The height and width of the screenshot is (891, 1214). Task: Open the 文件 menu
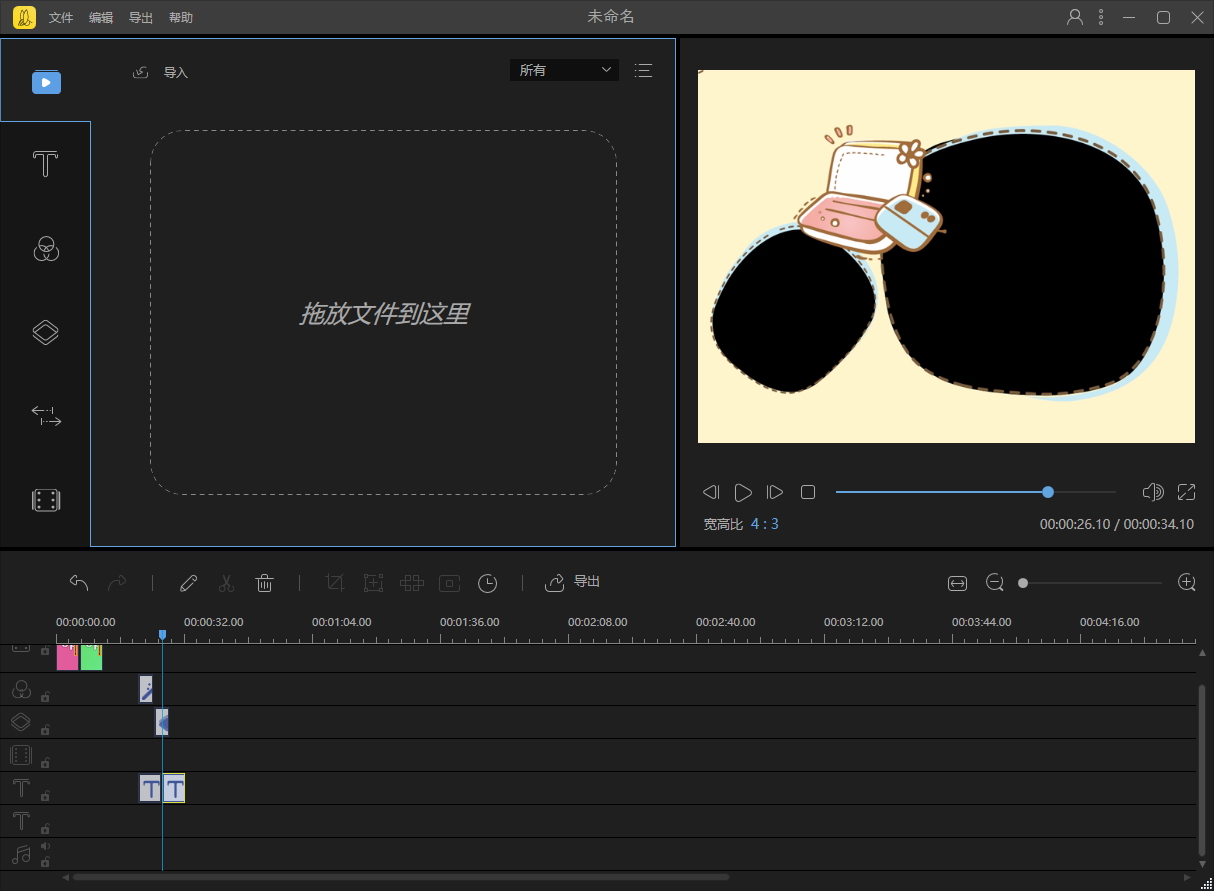coord(61,18)
